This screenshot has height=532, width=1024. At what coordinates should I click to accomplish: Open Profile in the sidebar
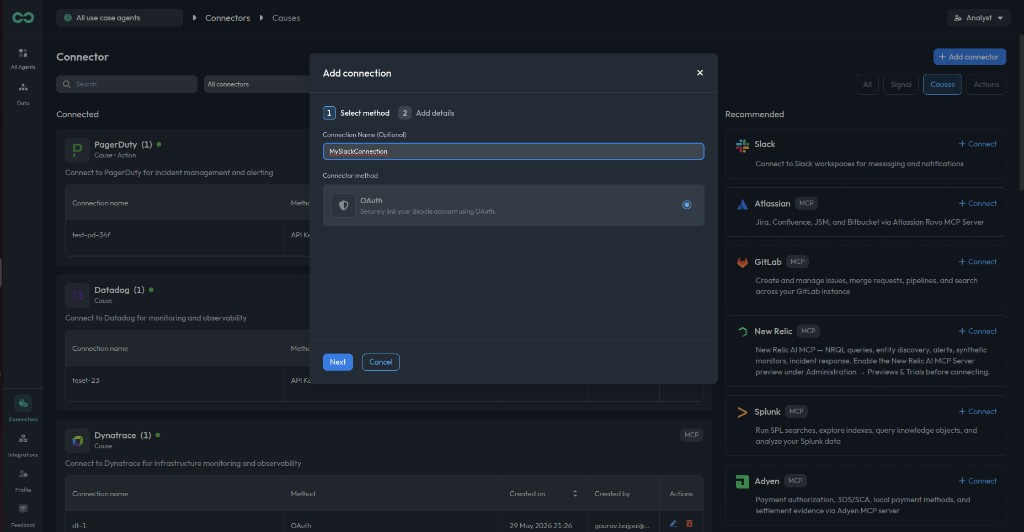coord(23,480)
